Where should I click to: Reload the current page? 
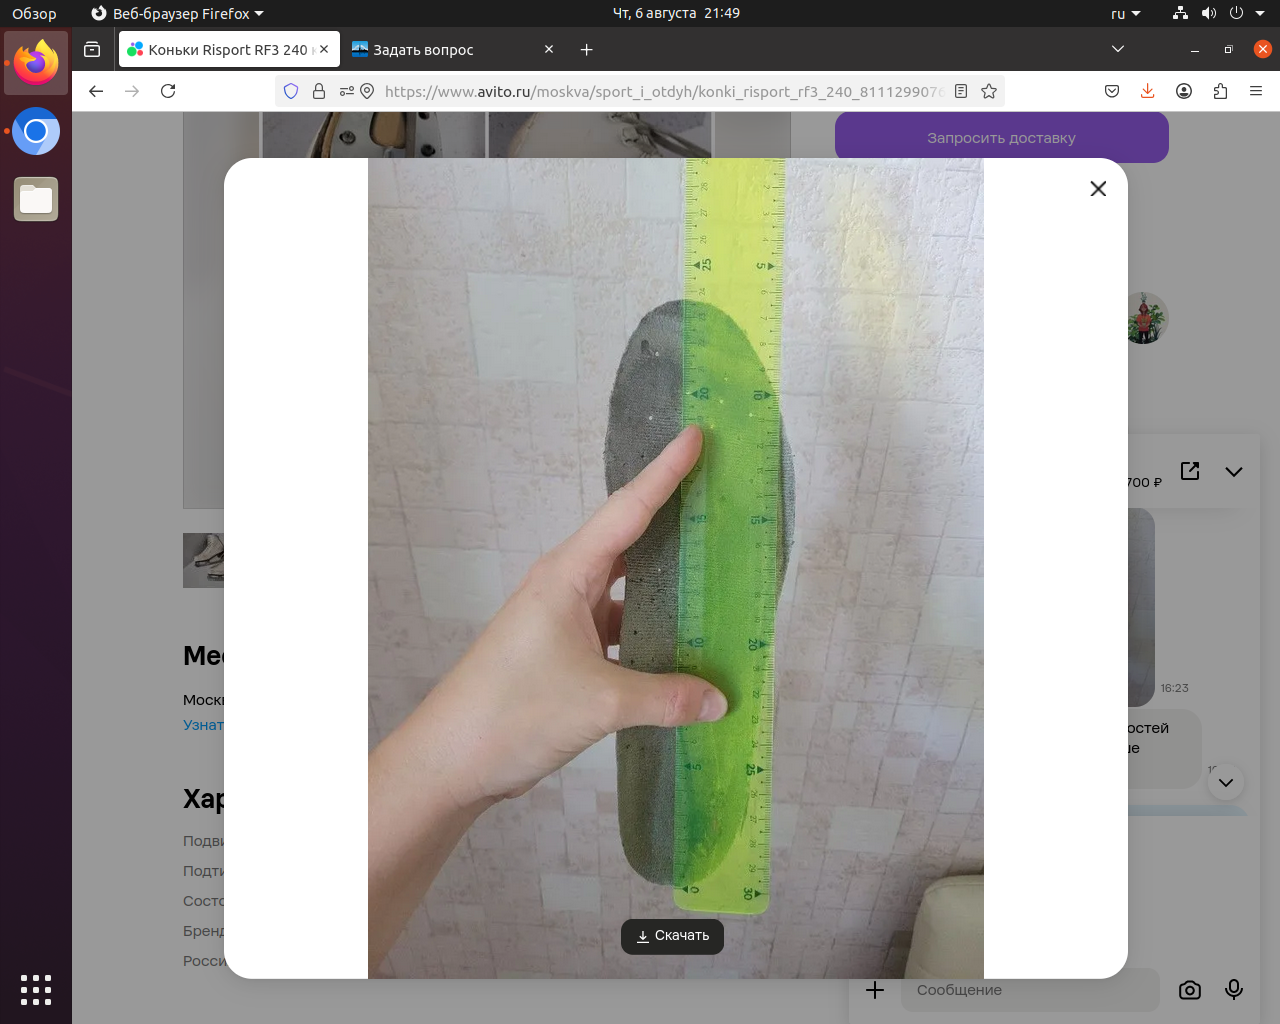[168, 91]
